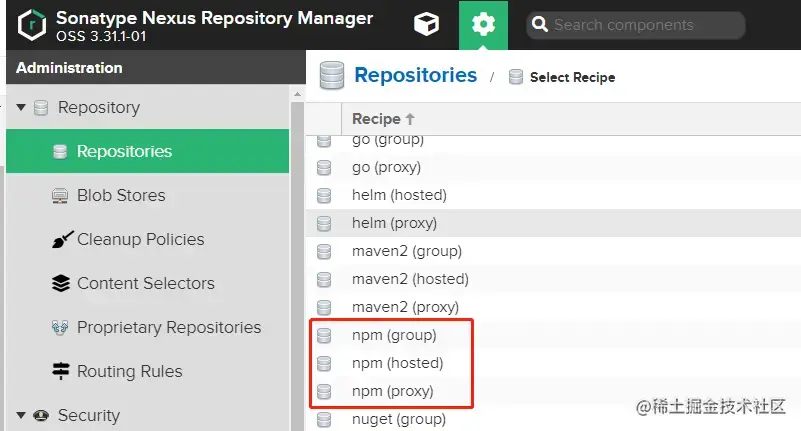
Task: Click the nuget (group) row icon
Action: (324, 420)
